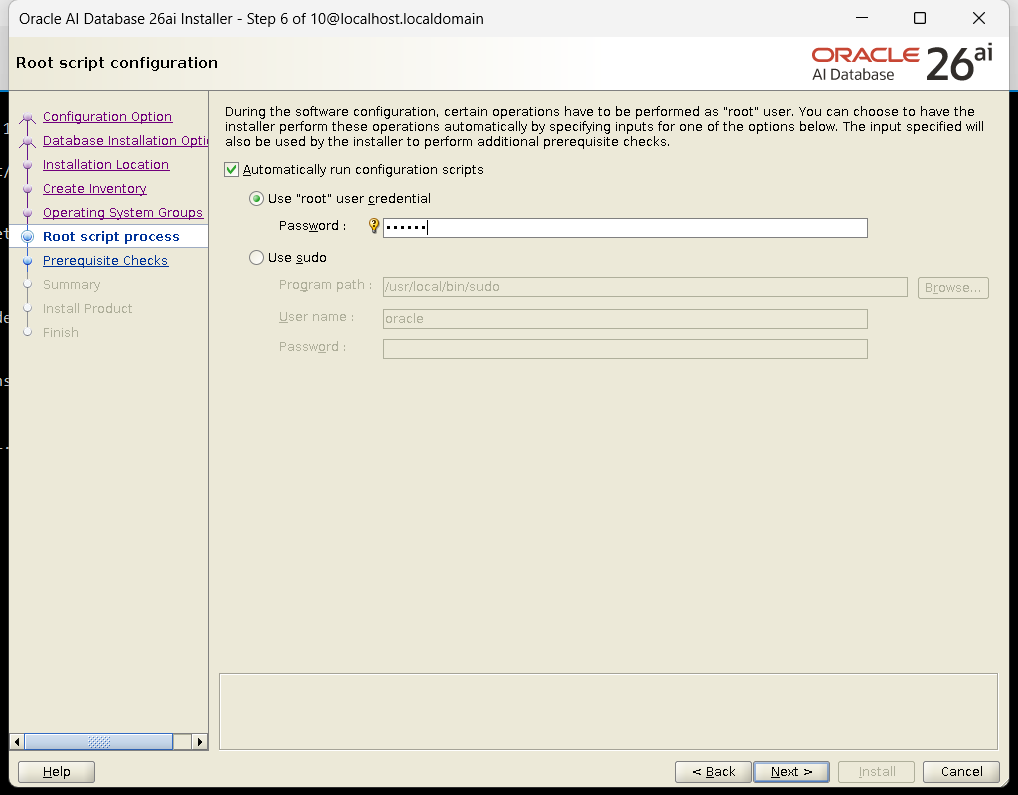Select the Use sudo radio button
Screen dimensions: 1018x795
(256, 258)
